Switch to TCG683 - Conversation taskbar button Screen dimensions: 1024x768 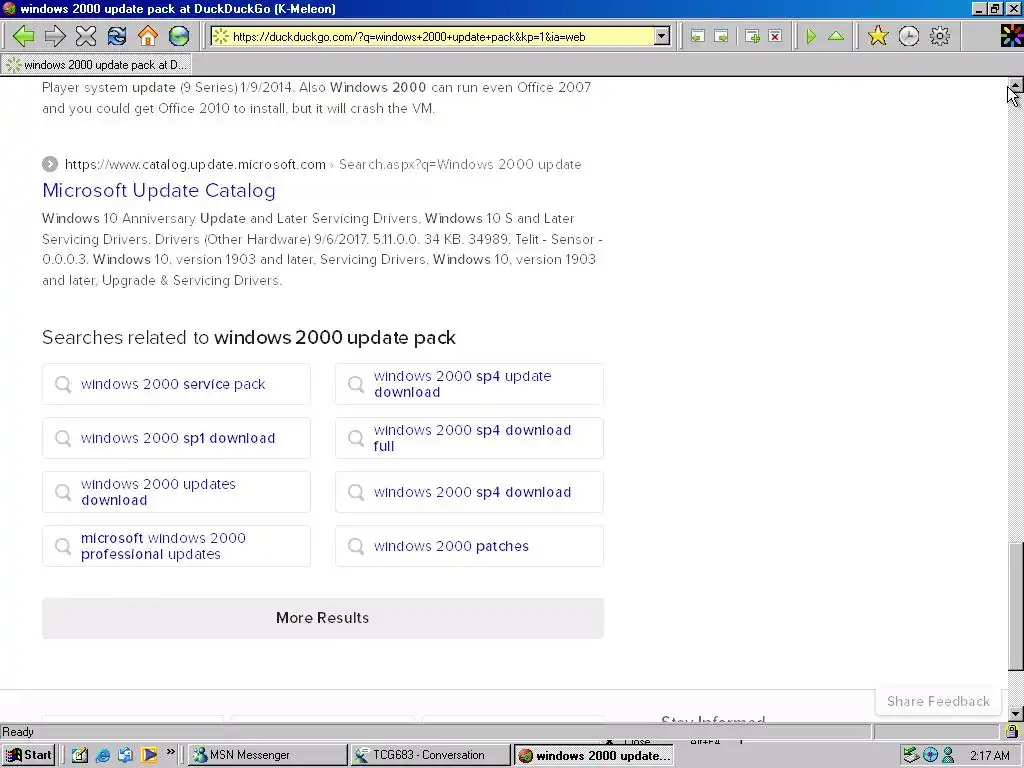point(430,755)
